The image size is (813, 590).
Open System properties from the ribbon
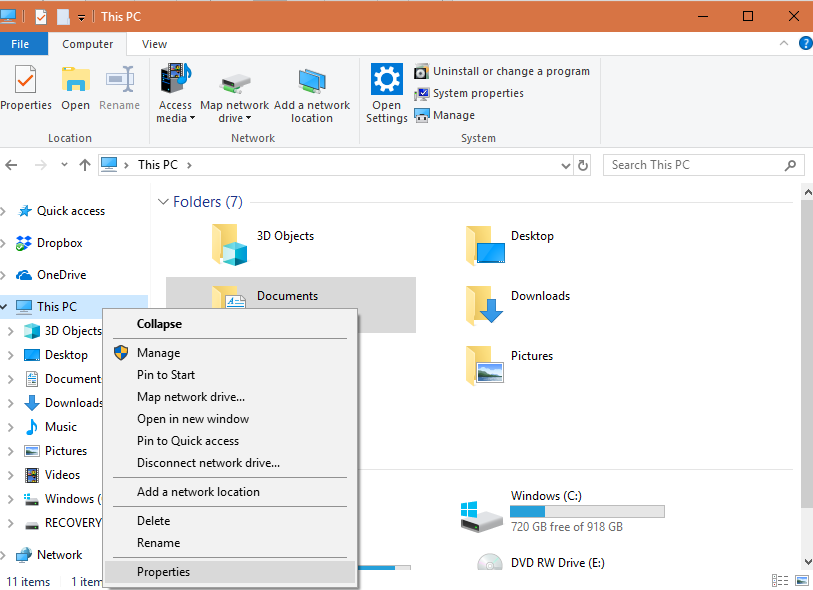click(x=469, y=93)
